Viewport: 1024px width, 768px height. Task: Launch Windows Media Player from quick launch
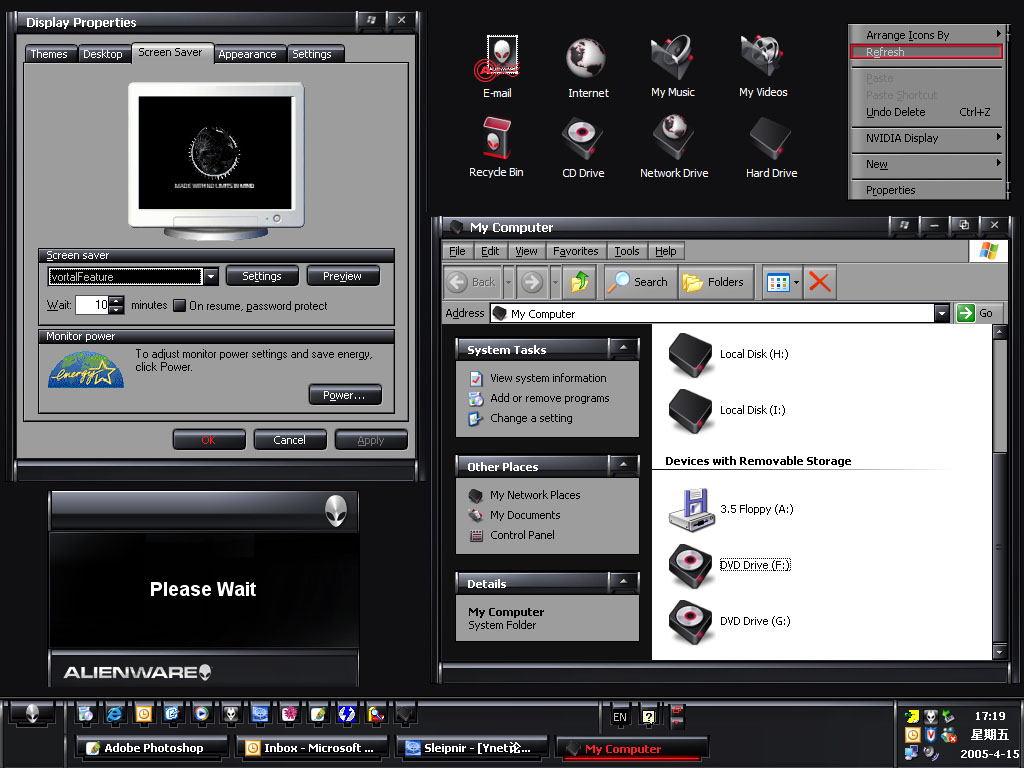click(x=201, y=714)
